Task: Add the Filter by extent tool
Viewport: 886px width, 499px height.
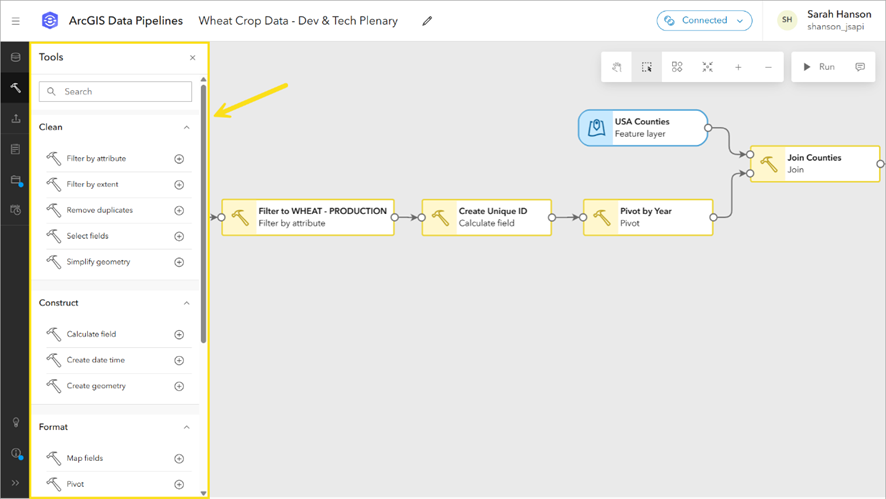Action: coord(179,185)
